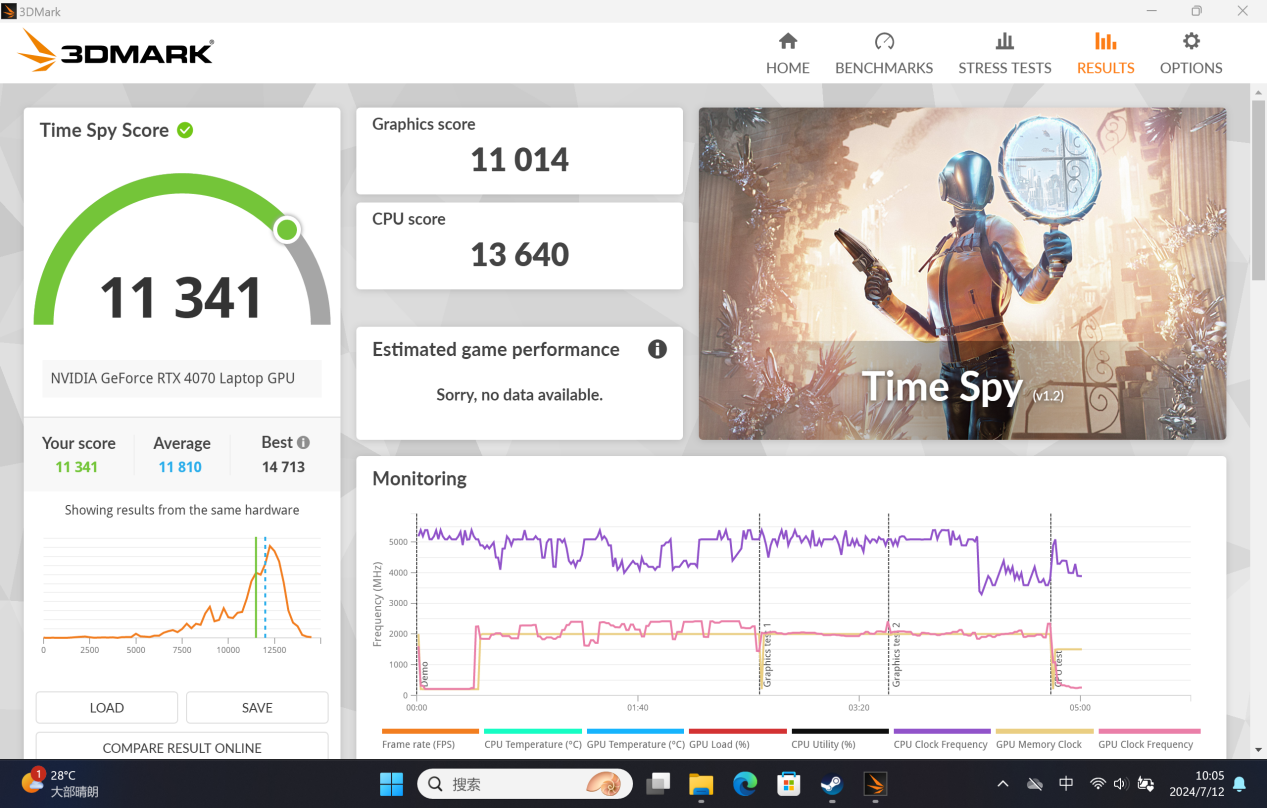Open the notification bell in the taskbar

[1239, 784]
